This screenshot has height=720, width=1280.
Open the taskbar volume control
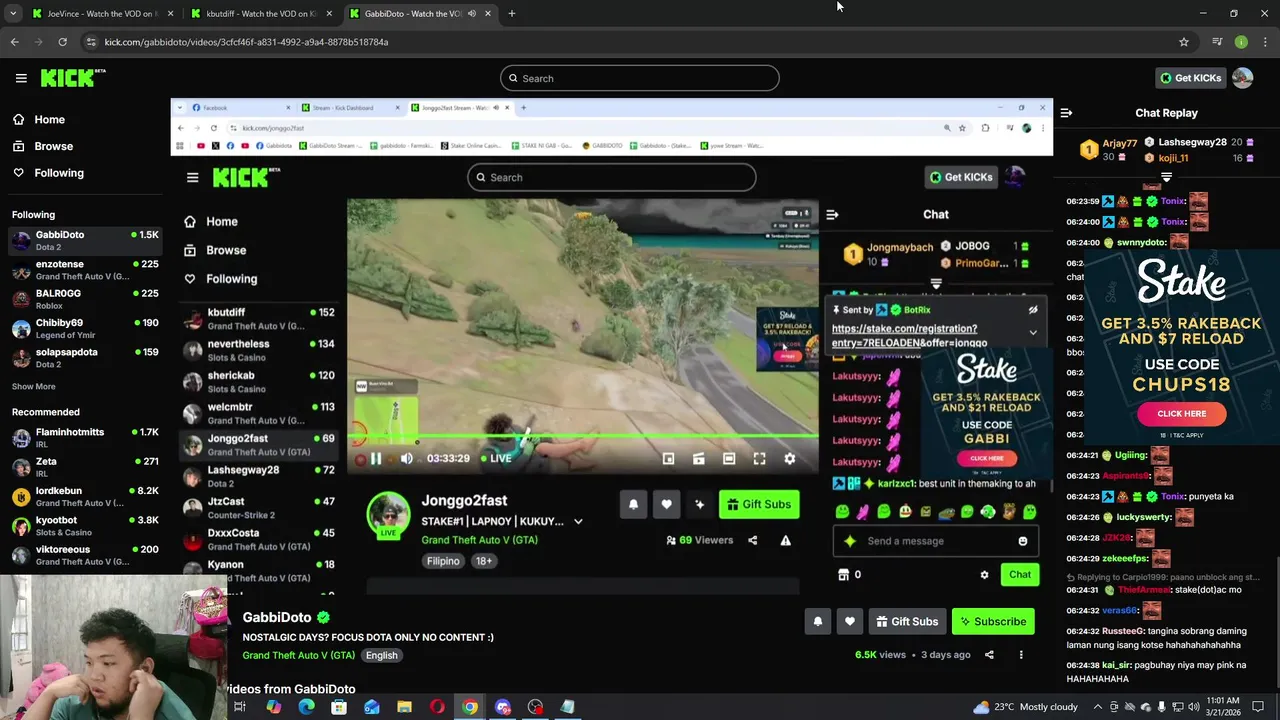pos(1195,707)
